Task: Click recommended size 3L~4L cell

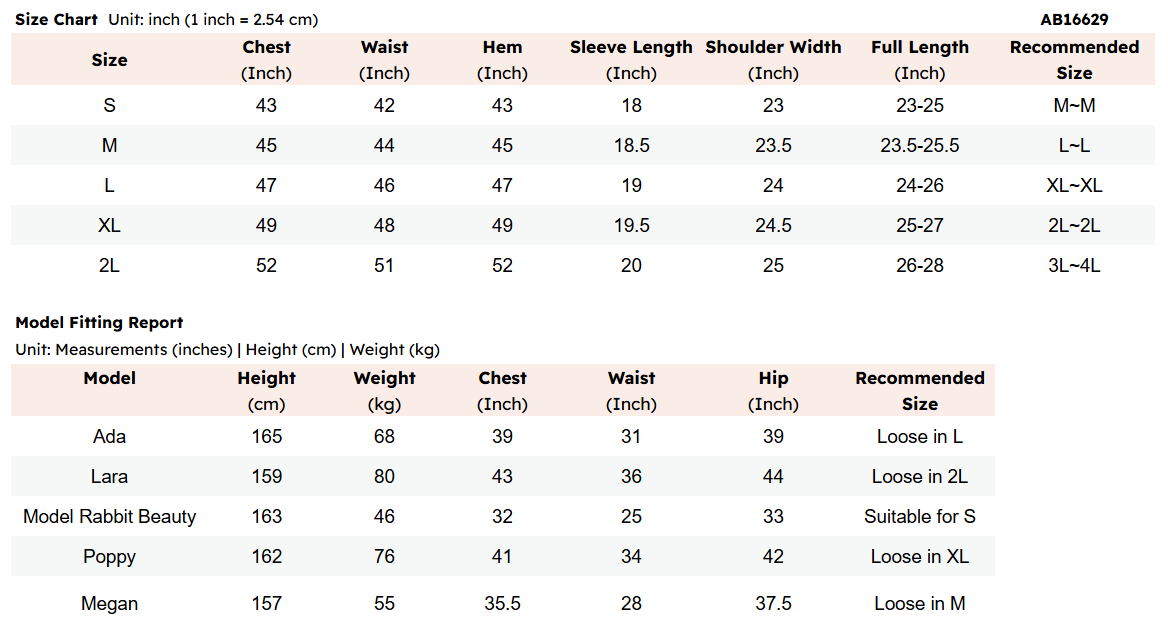Action: tap(1074, 266)
